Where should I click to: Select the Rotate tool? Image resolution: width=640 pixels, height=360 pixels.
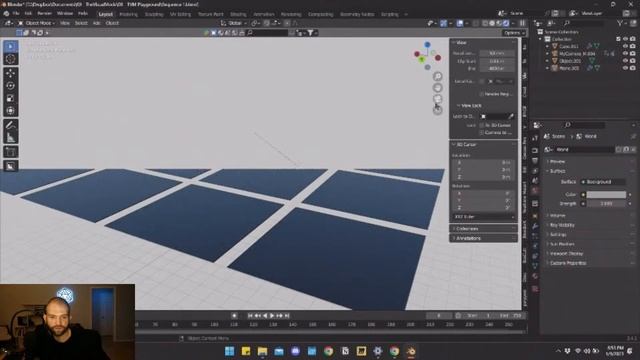coord(11,86)
